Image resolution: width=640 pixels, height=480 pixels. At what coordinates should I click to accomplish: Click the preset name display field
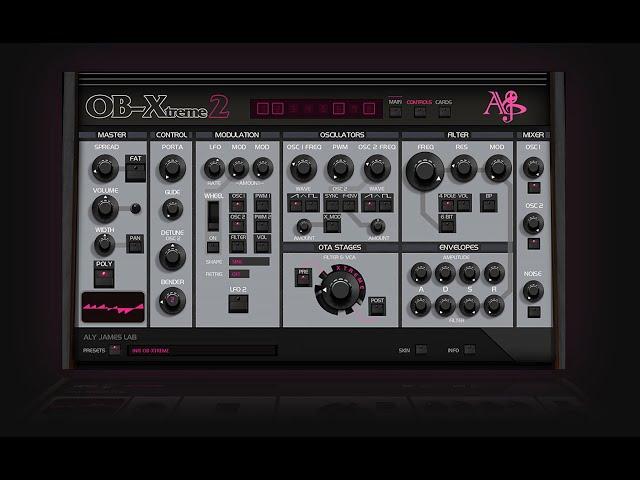click(202, 350)
